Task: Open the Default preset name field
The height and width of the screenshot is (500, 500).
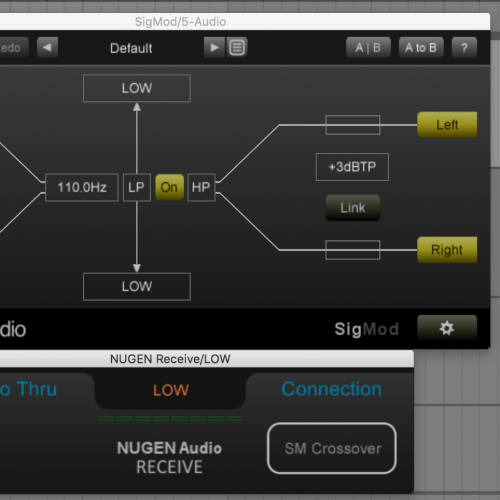Action: (131, 48)
